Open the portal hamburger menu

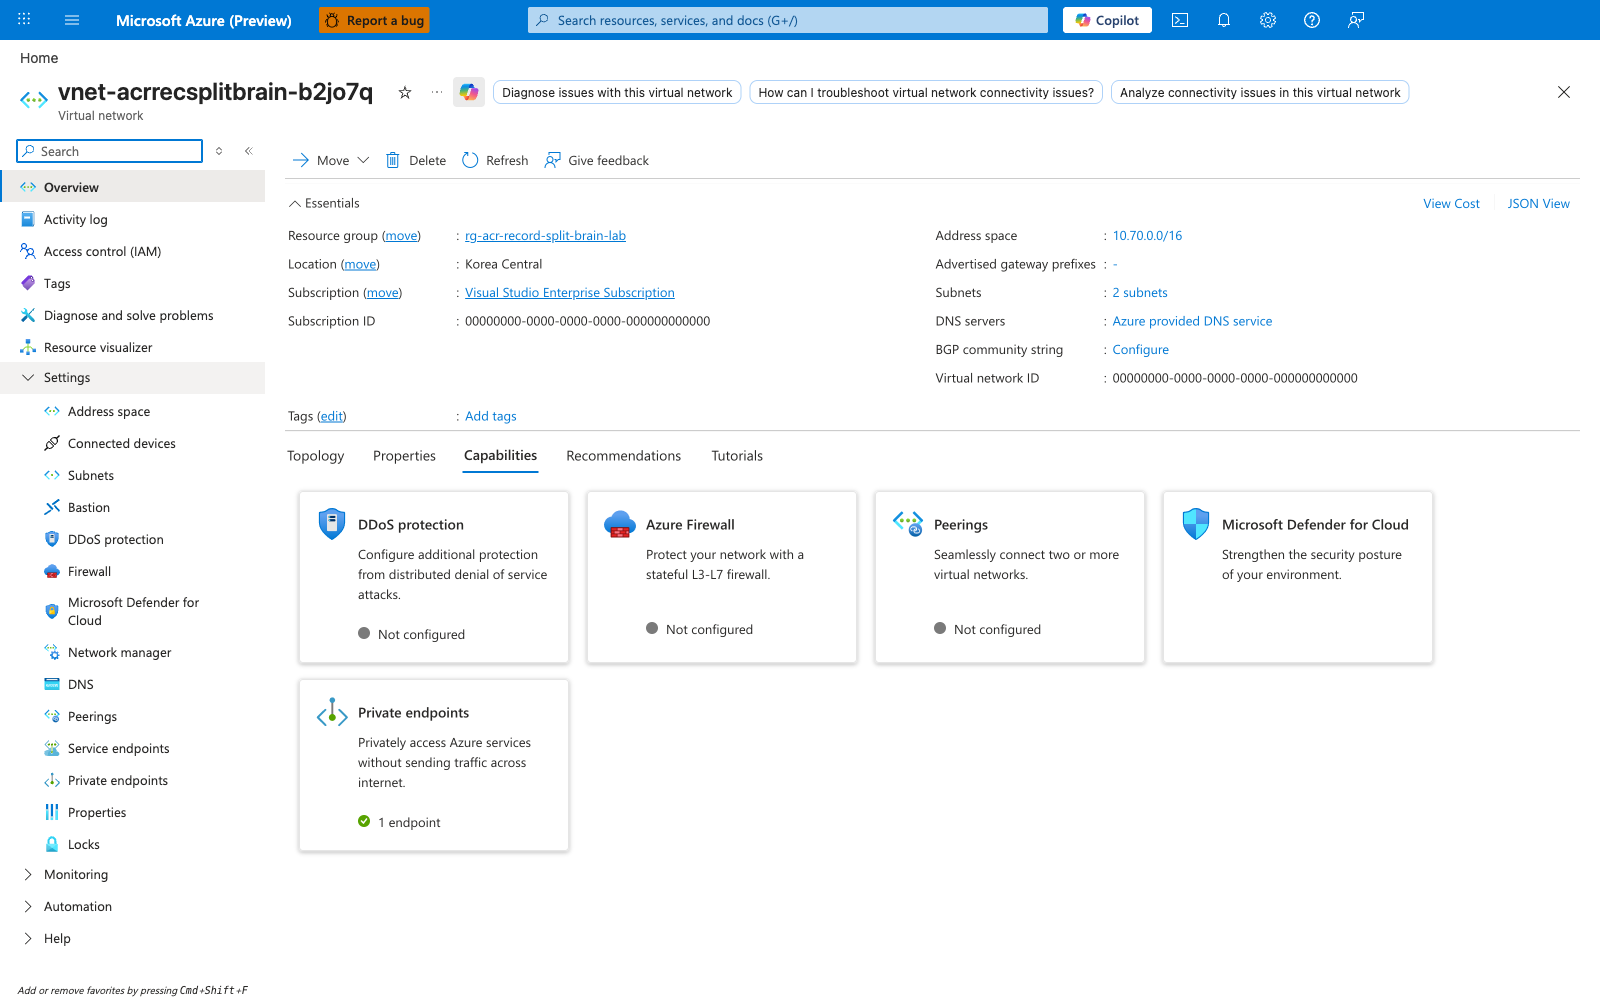point(72,20)
